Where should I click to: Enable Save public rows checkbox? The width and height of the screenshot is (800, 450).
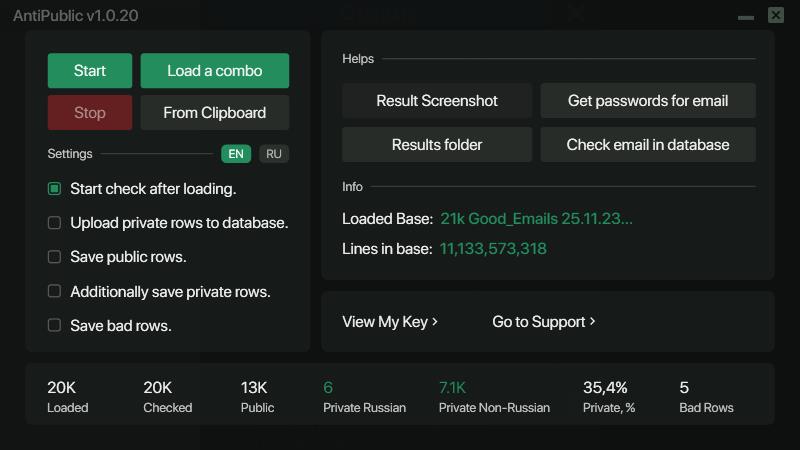(x=55, y=257)
